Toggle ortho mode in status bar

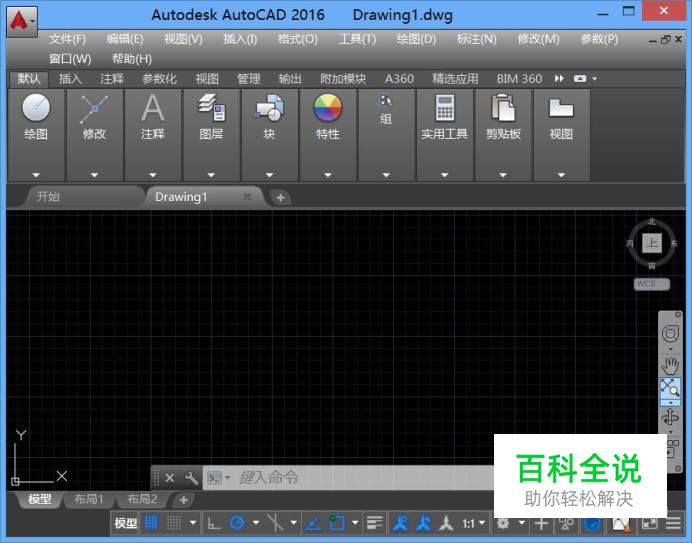[214, 523]
